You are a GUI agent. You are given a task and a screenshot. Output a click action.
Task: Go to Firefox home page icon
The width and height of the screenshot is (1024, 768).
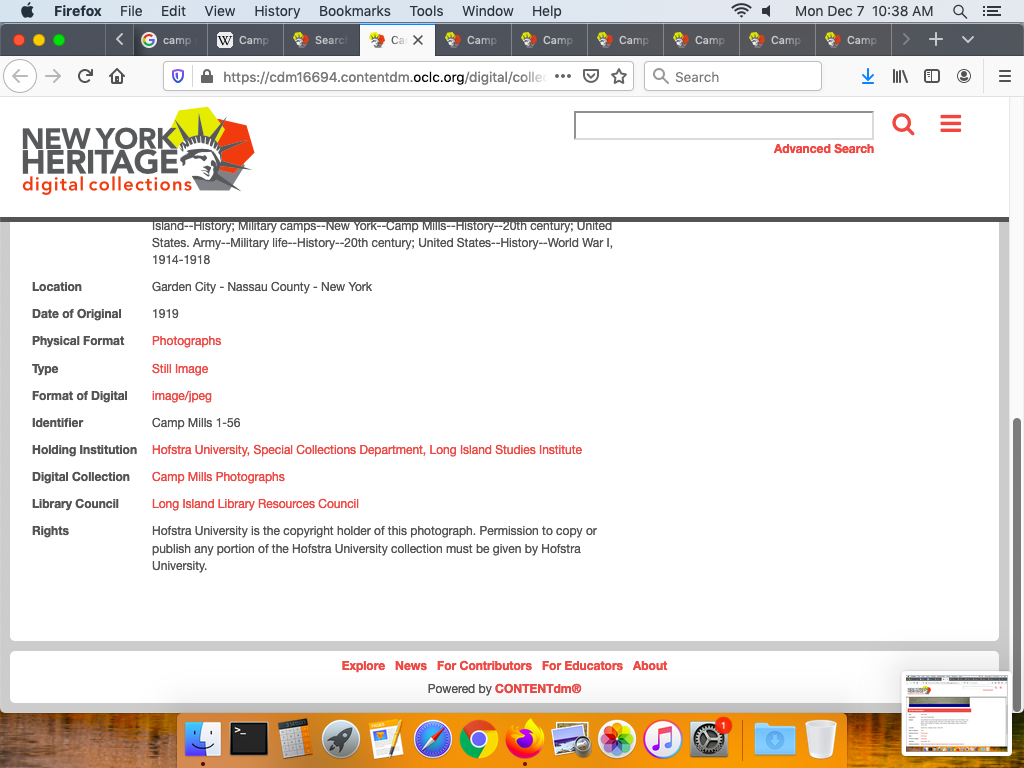[117, 77]
